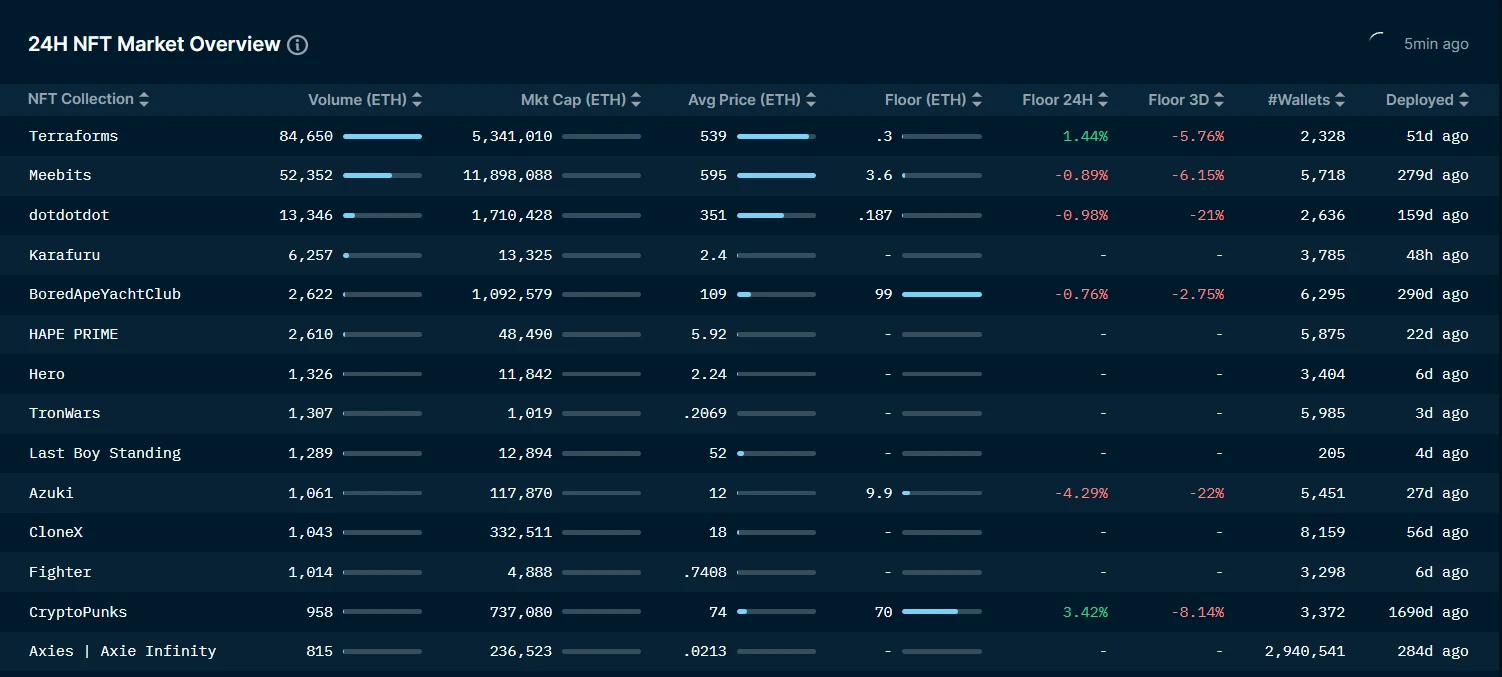Click the 5min ago timestamp

click(x=1436, y=44)
